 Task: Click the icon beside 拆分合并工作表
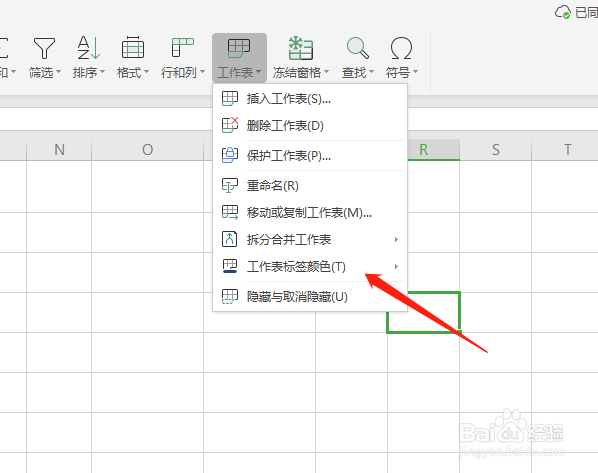(x=230, y=239)
